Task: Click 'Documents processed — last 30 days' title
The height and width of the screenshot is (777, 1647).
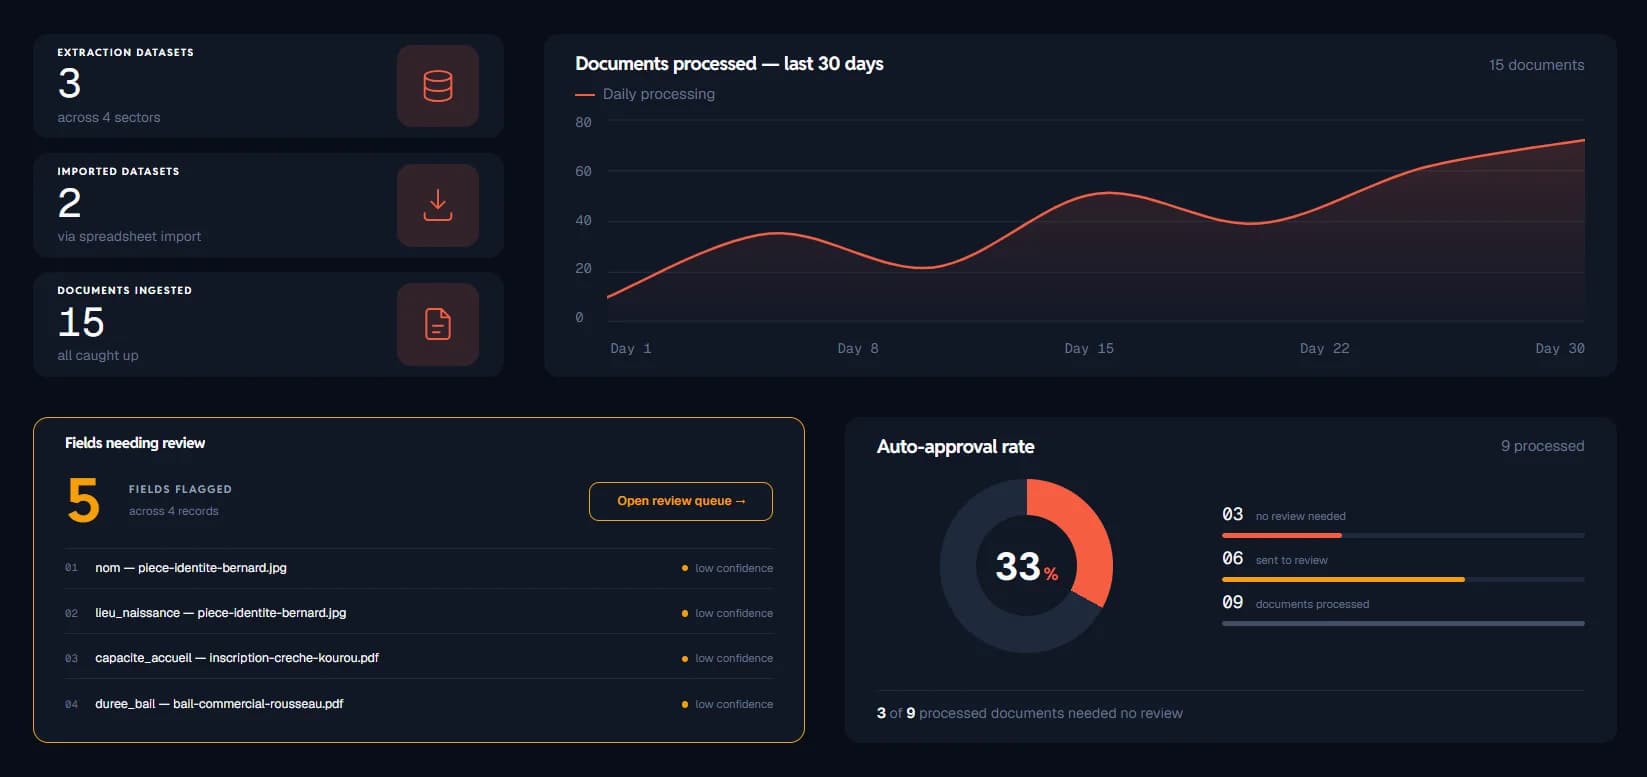Action: click(729, 64)
